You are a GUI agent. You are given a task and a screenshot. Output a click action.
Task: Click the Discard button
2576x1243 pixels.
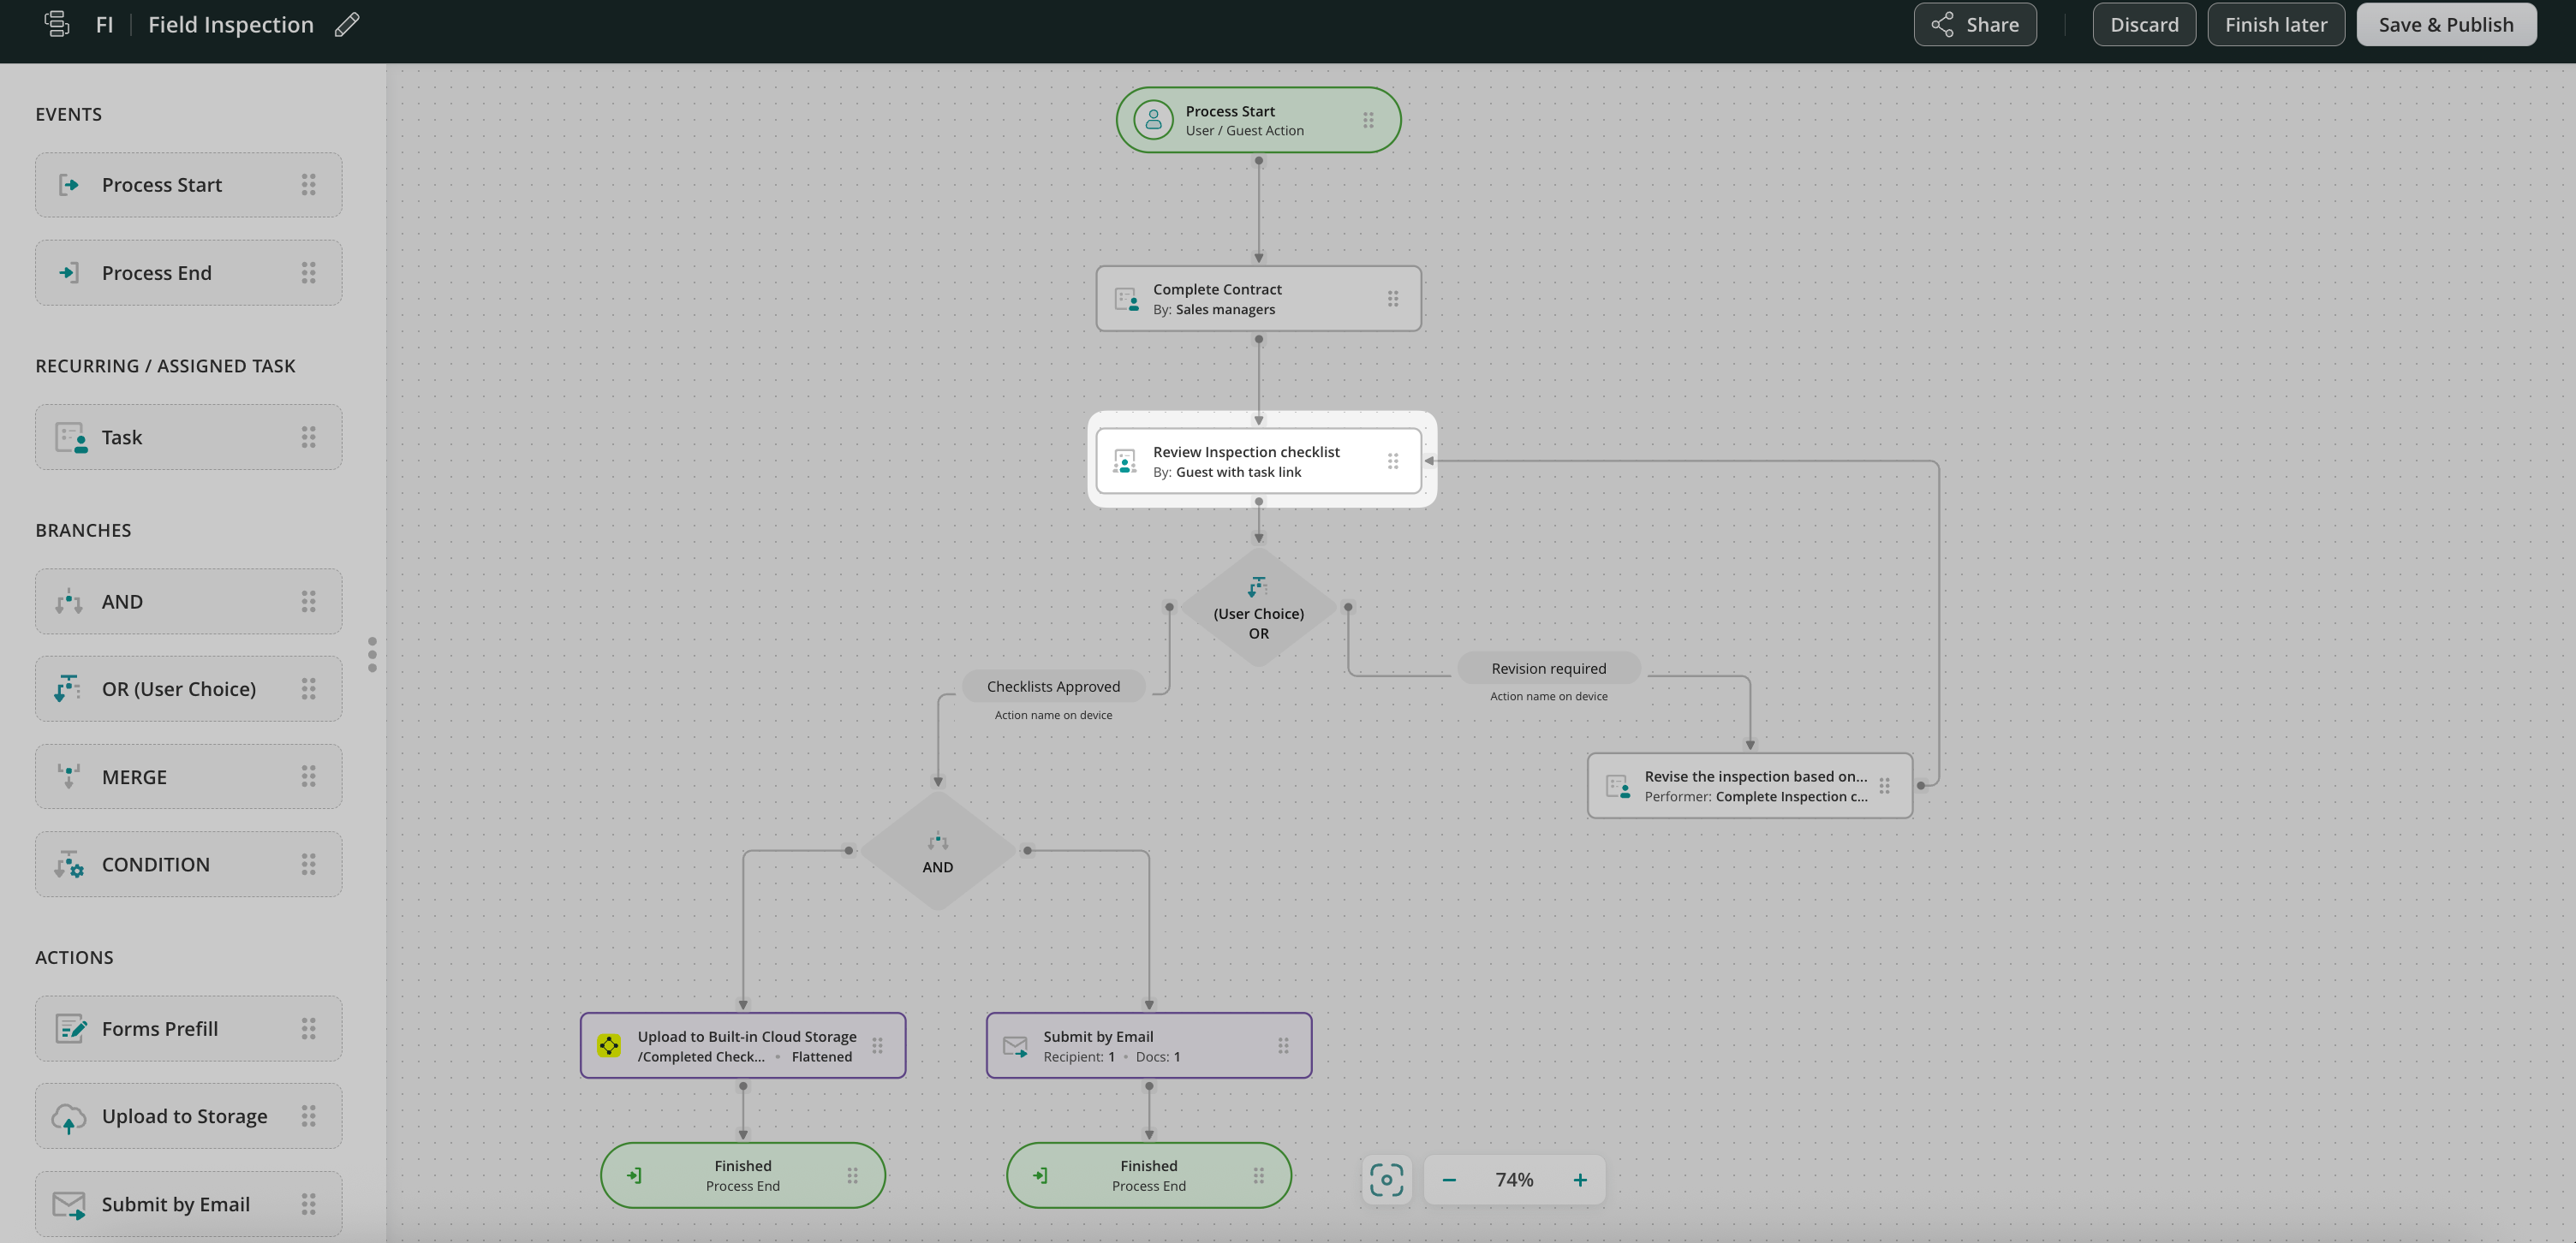(2143, 25)
